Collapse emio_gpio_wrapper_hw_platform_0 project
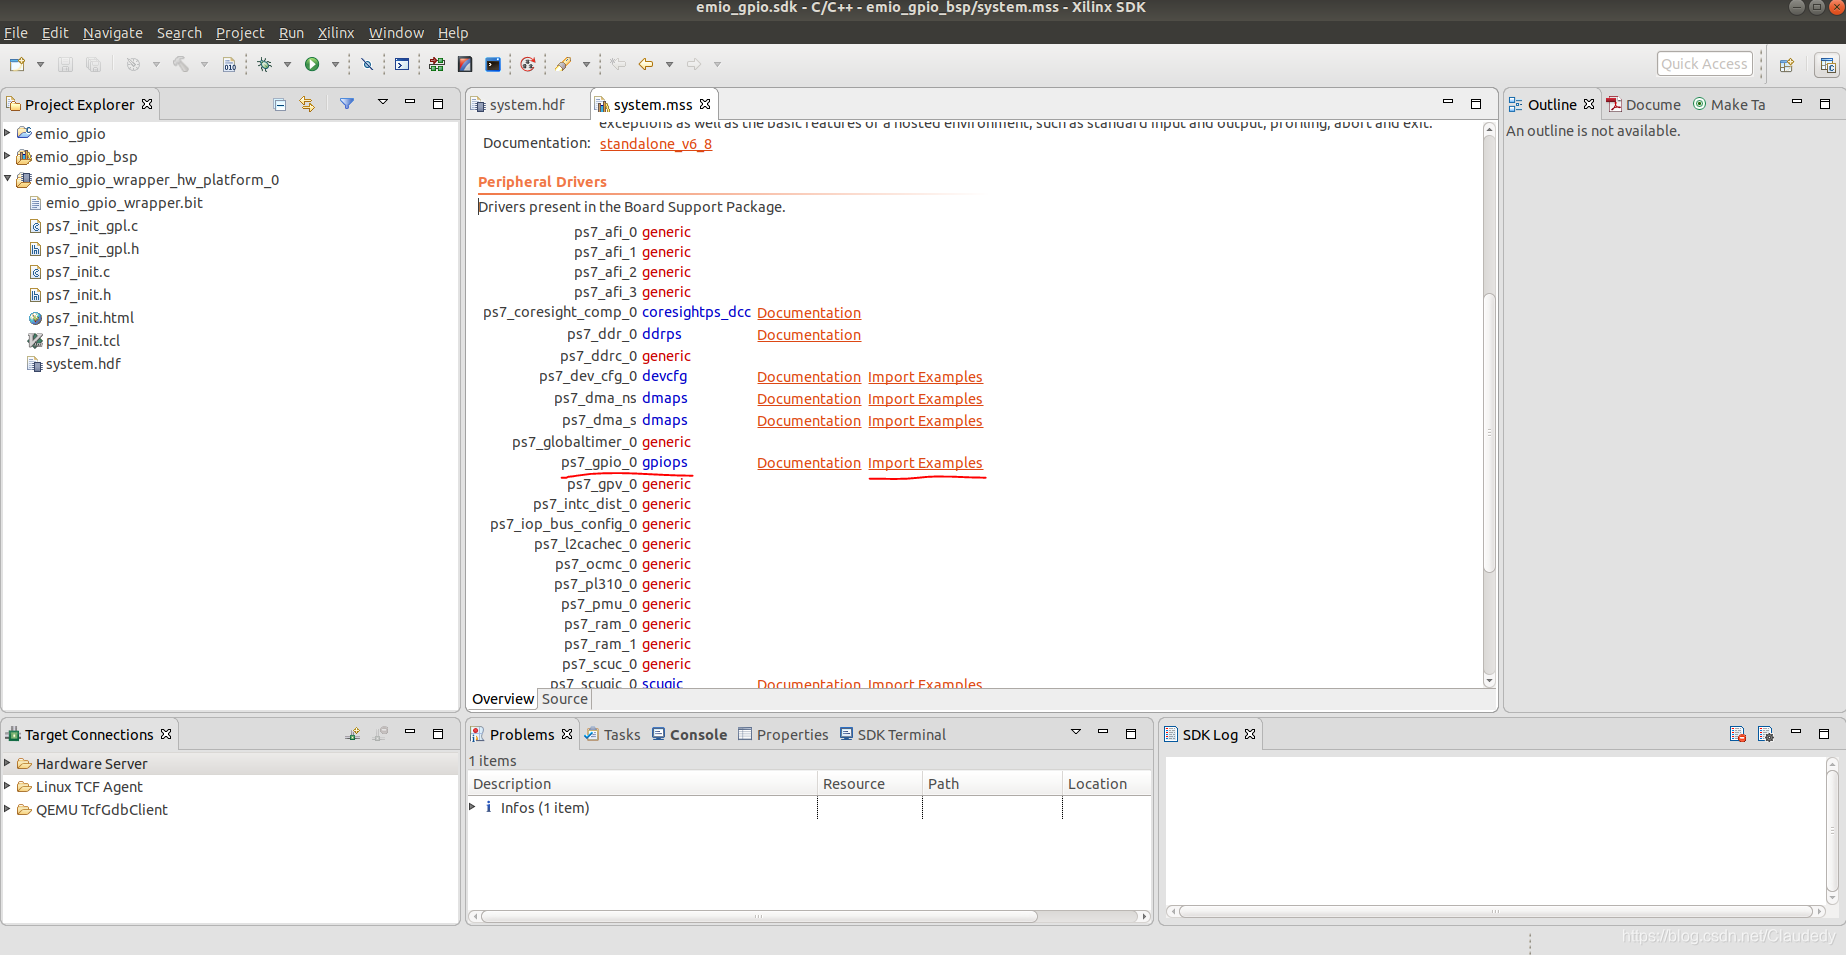Viewport: 1846px width, 955px height. (7, 179)
